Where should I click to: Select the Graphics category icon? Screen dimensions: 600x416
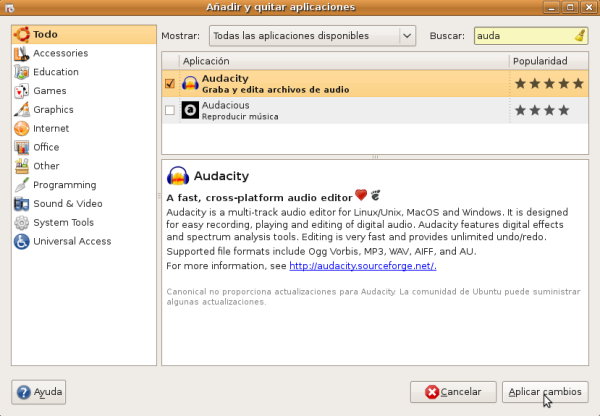(21, 110)
